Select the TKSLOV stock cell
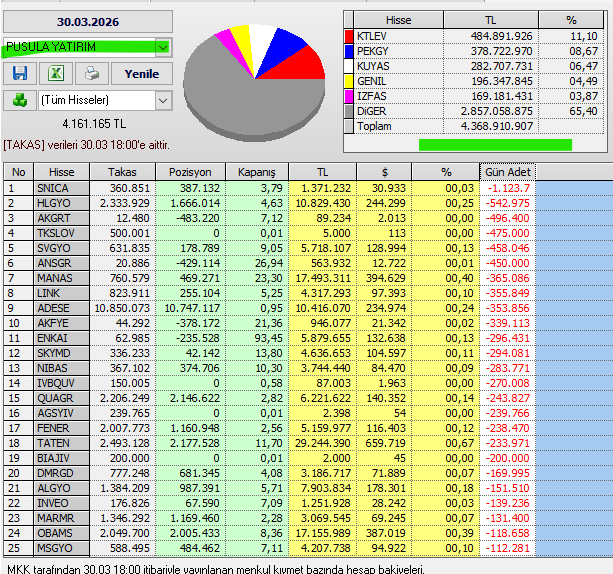The width and height of the screenshot is (613, 574). click(62, 233)
